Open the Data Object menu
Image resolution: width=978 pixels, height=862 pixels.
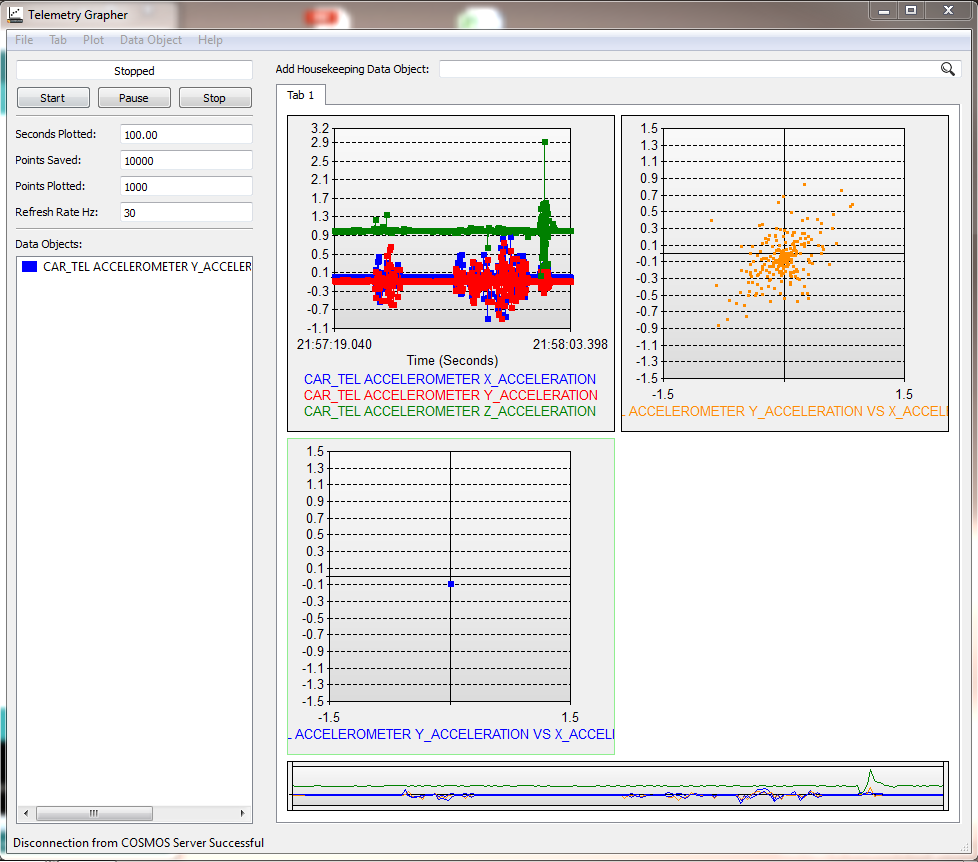[x=151, y=40]
